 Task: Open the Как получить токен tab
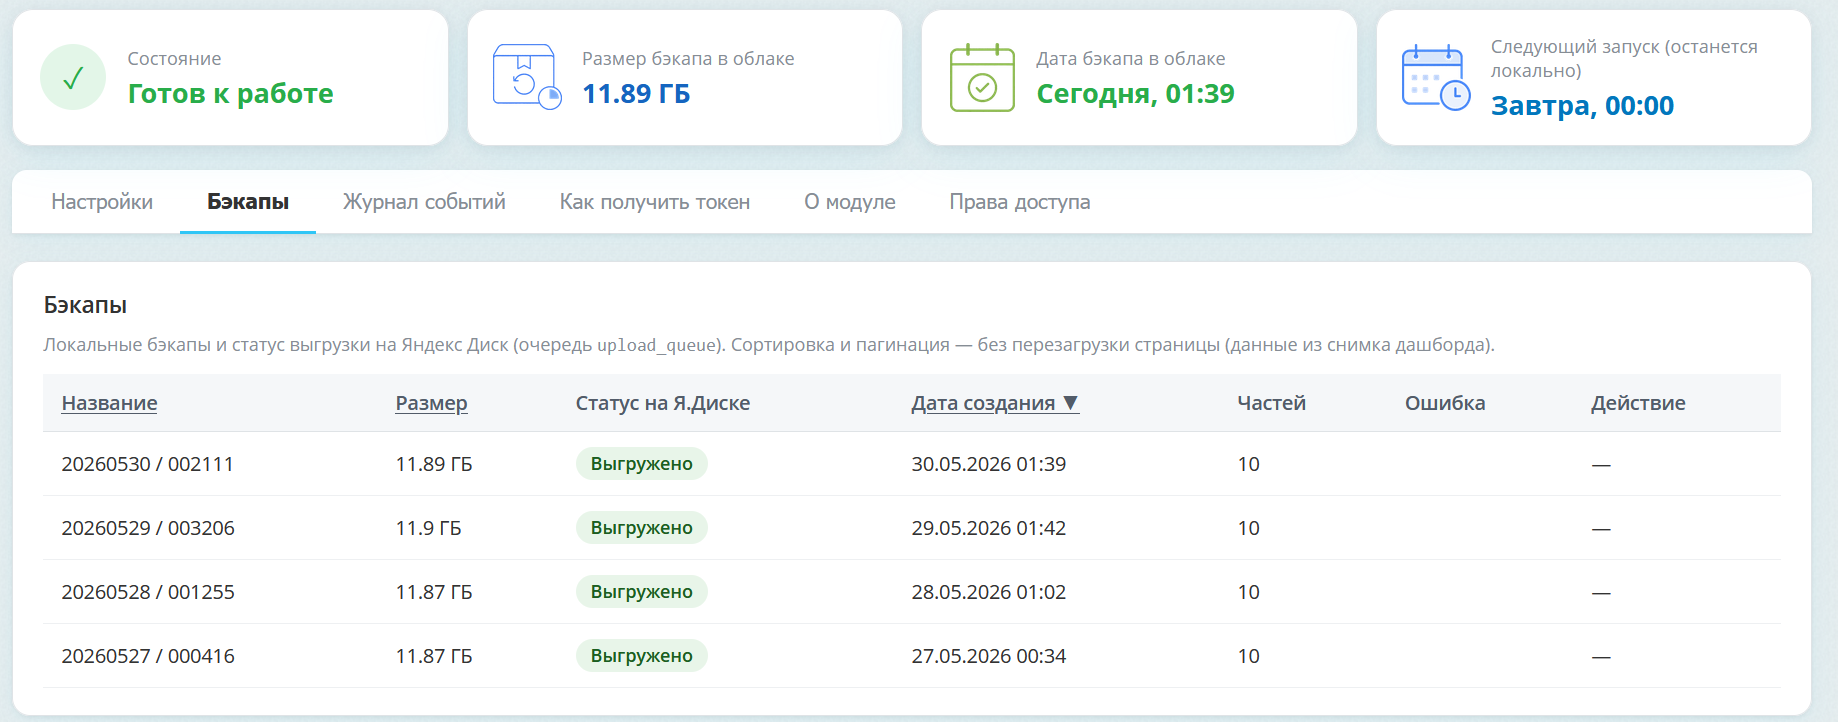tap(655, 202)
